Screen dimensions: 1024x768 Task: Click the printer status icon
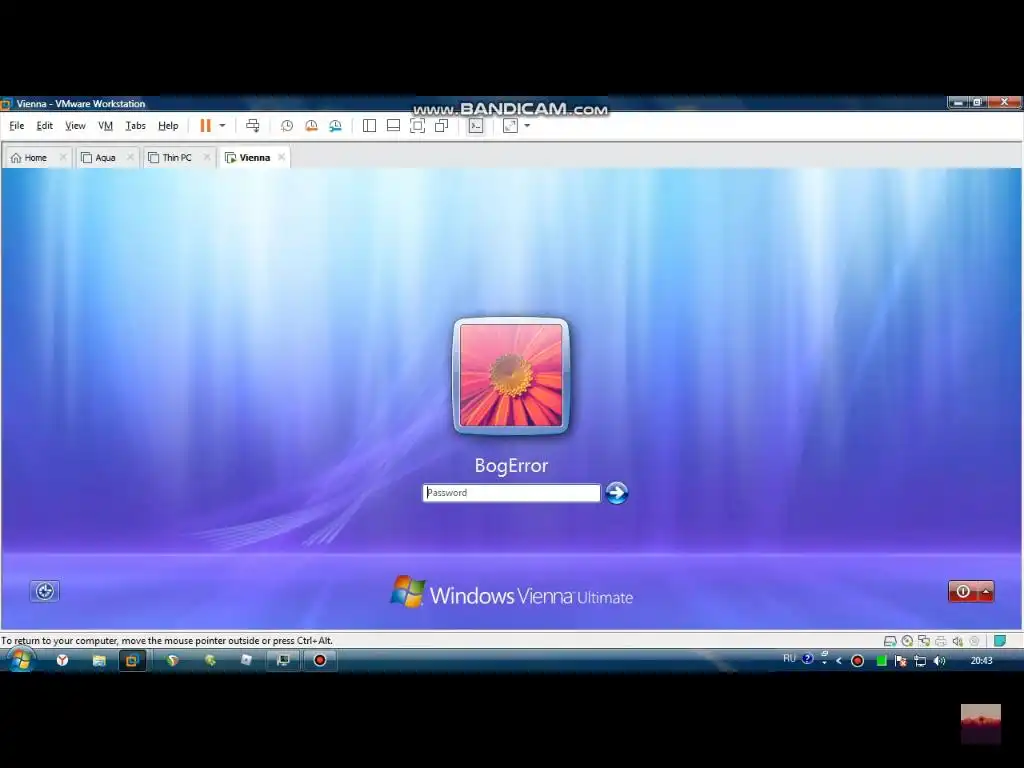coord(941,641)
